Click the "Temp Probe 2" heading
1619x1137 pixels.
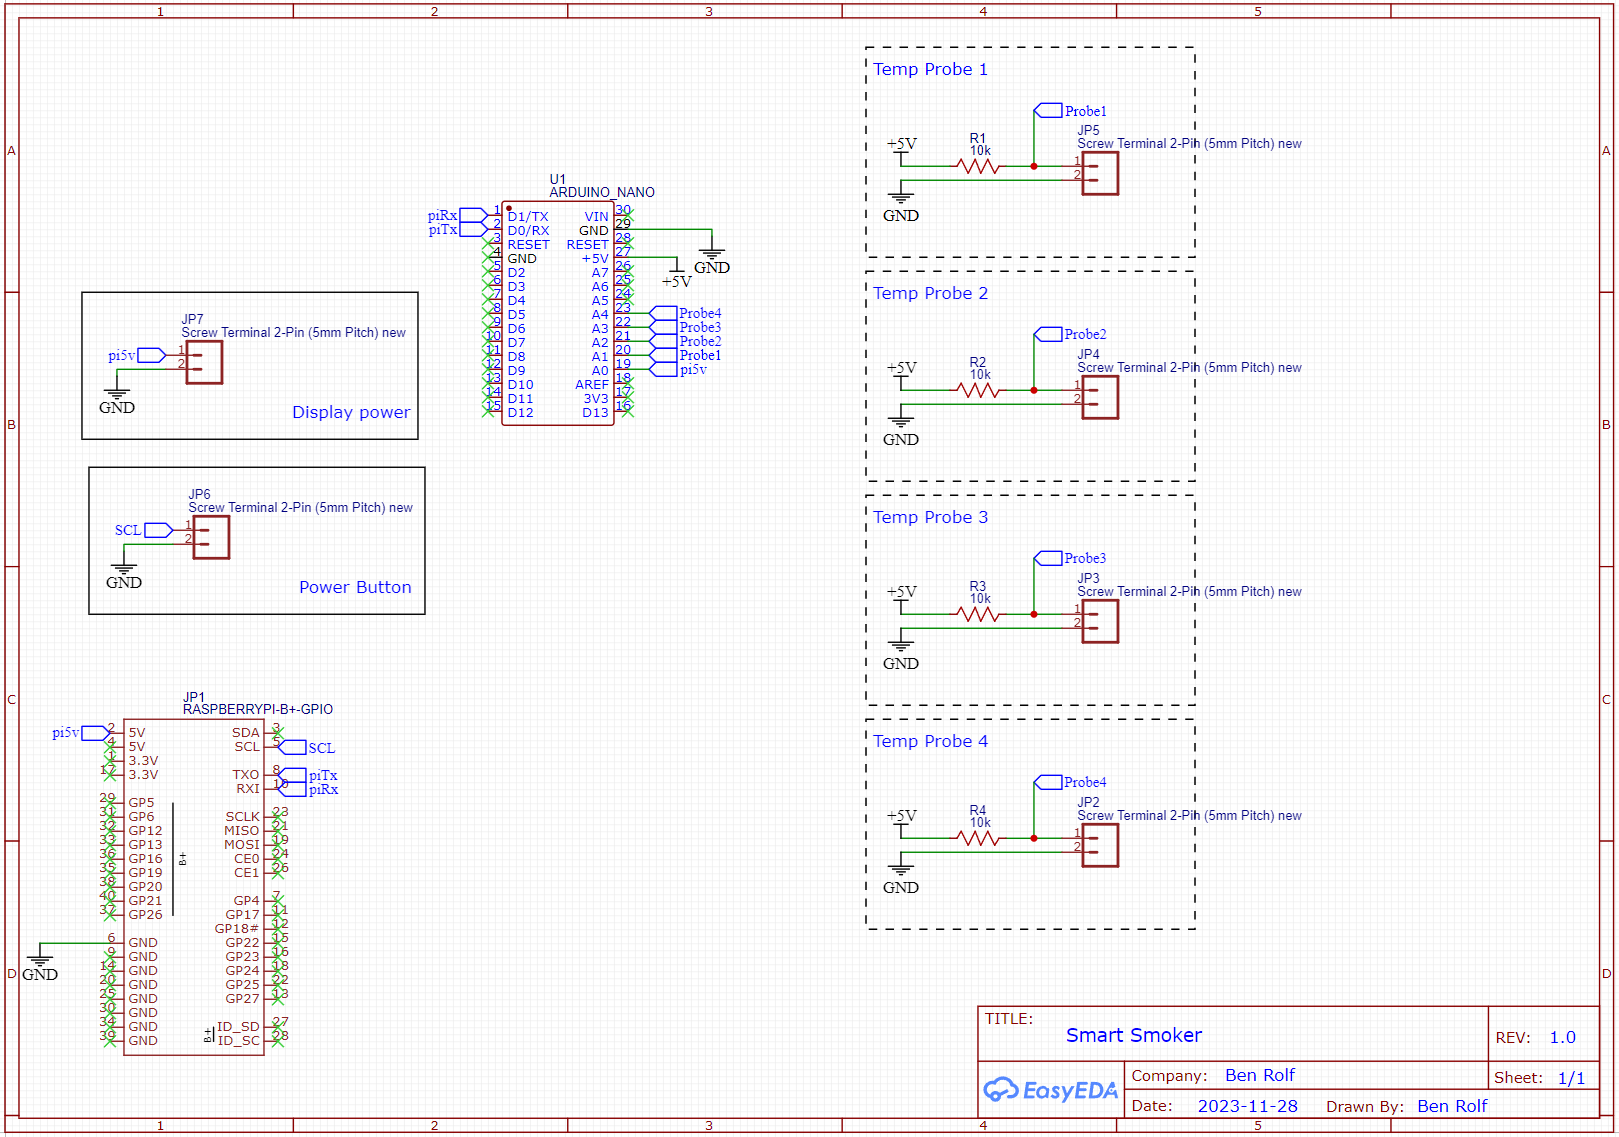point(930,293)
